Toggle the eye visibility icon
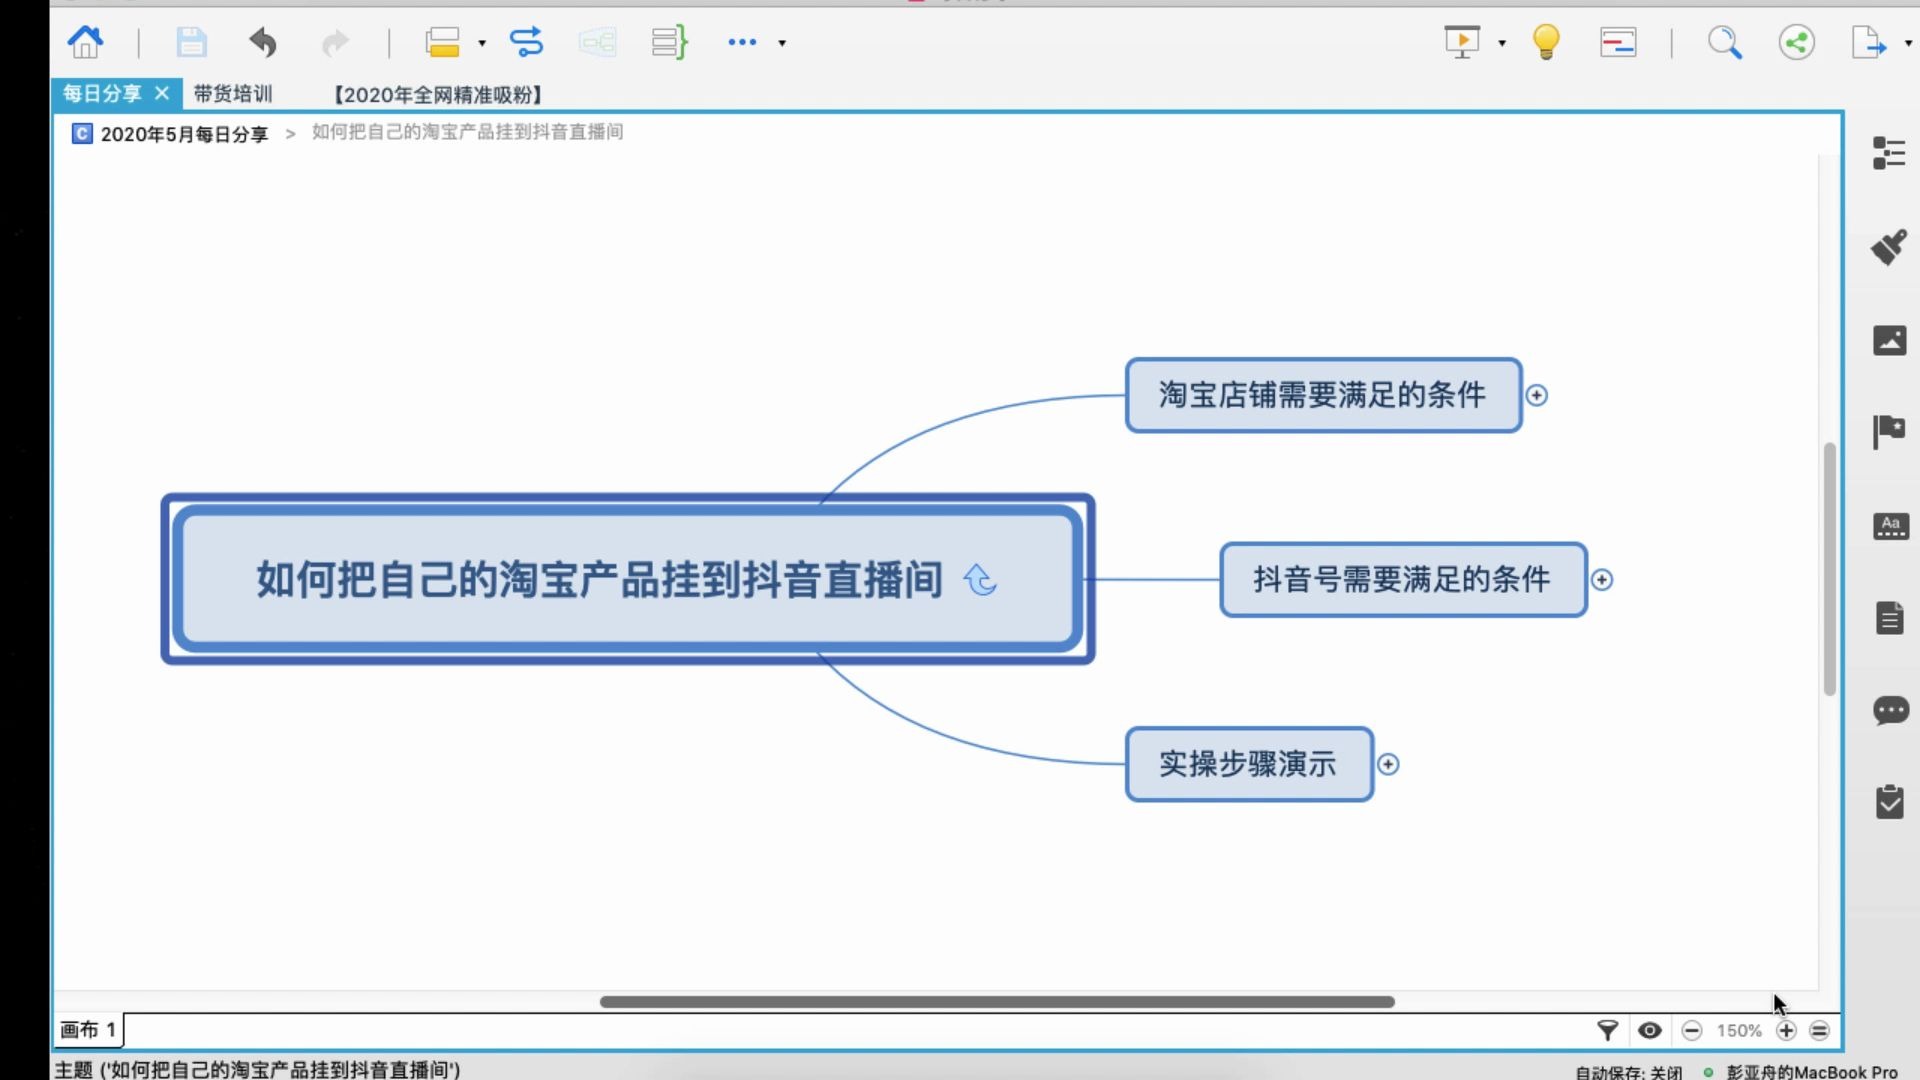 pyautogui.click(x=1650, y=1030)
